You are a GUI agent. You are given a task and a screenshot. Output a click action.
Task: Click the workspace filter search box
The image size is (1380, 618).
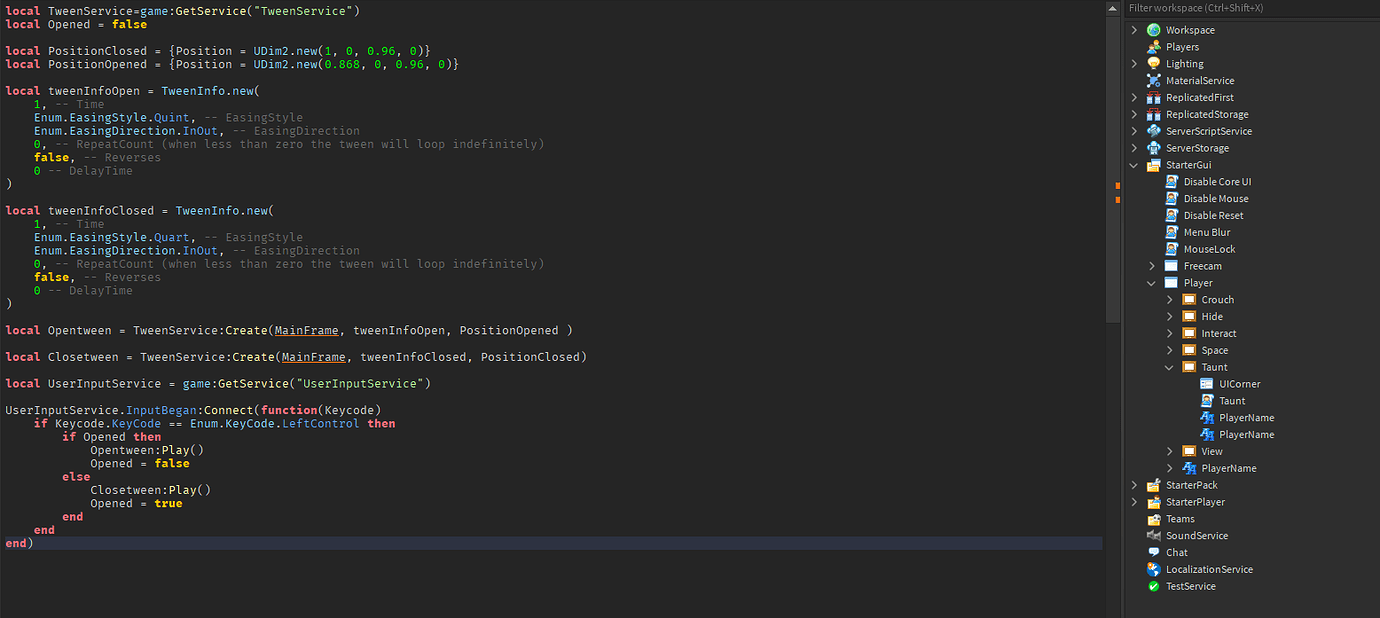(x=1250, y=8)
